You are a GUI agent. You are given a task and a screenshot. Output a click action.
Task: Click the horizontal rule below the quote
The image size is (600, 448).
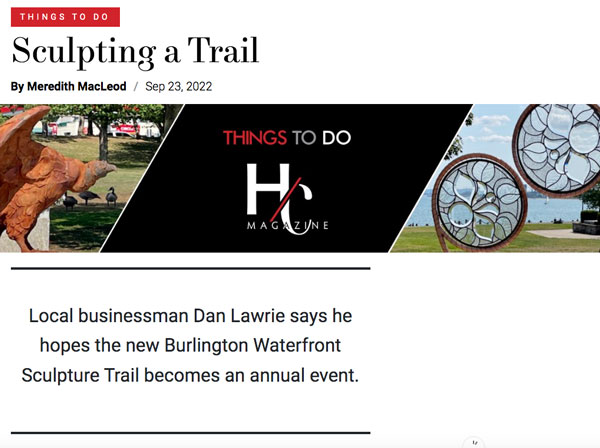coord(190,432)
